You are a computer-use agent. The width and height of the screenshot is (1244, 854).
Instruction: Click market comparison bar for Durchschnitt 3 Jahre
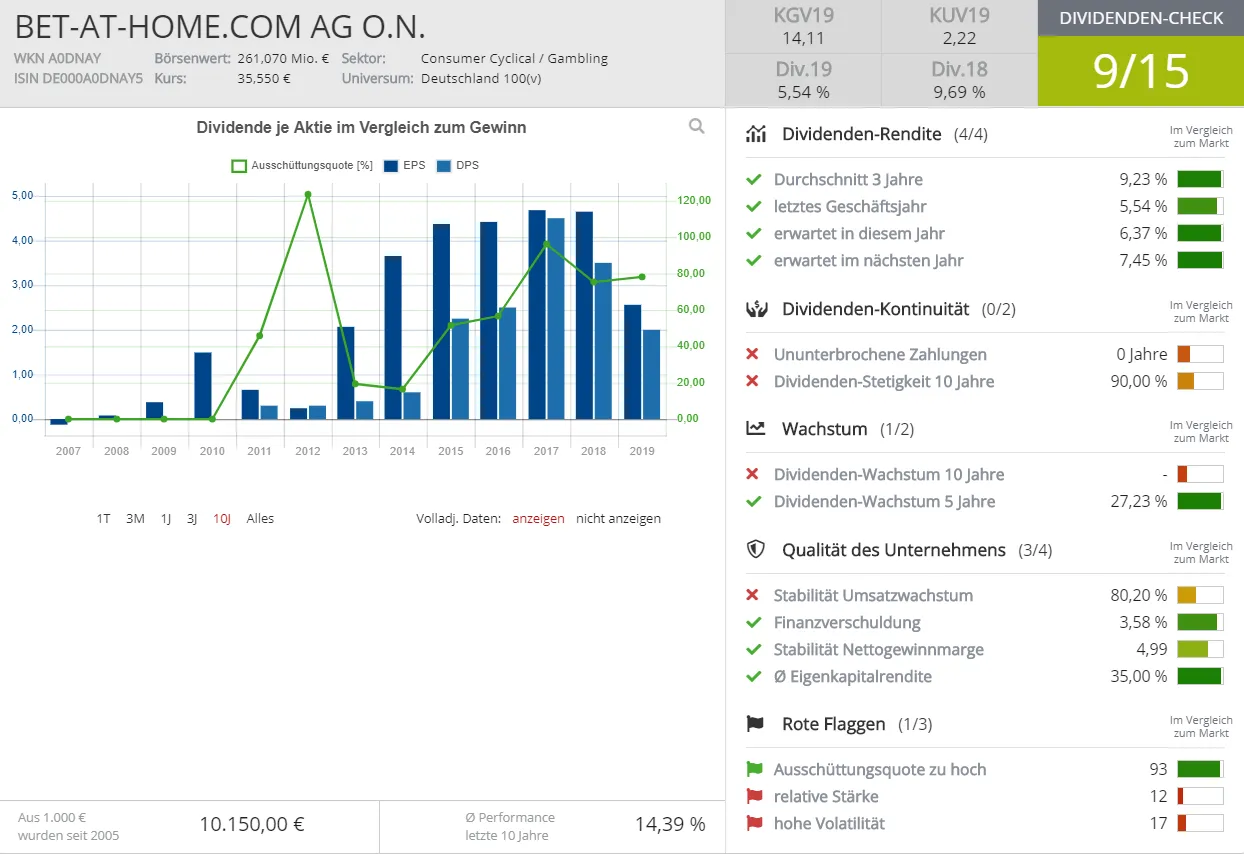1200,179
